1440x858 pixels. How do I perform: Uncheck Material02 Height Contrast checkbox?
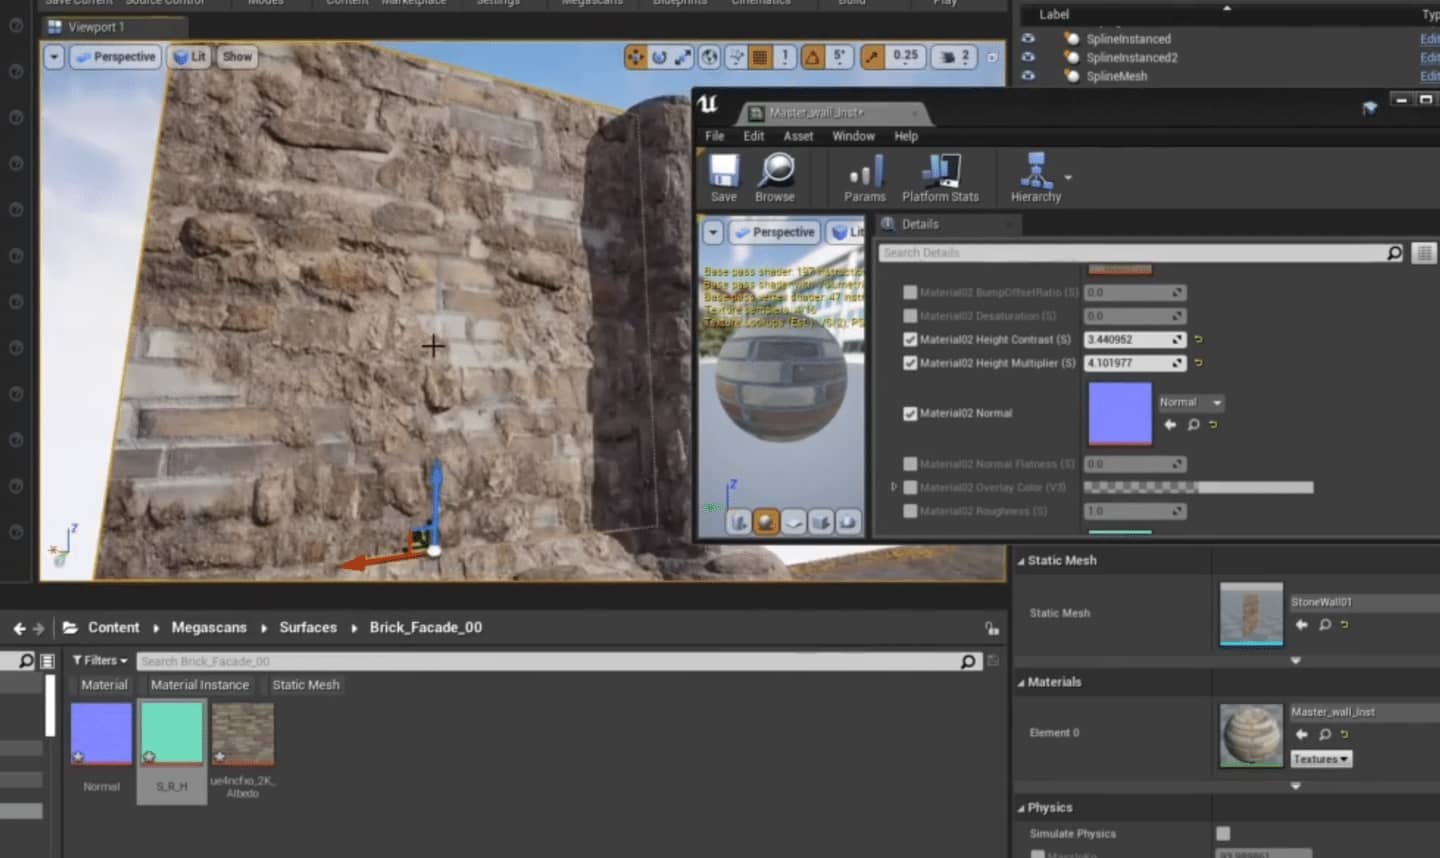point(910,339)
